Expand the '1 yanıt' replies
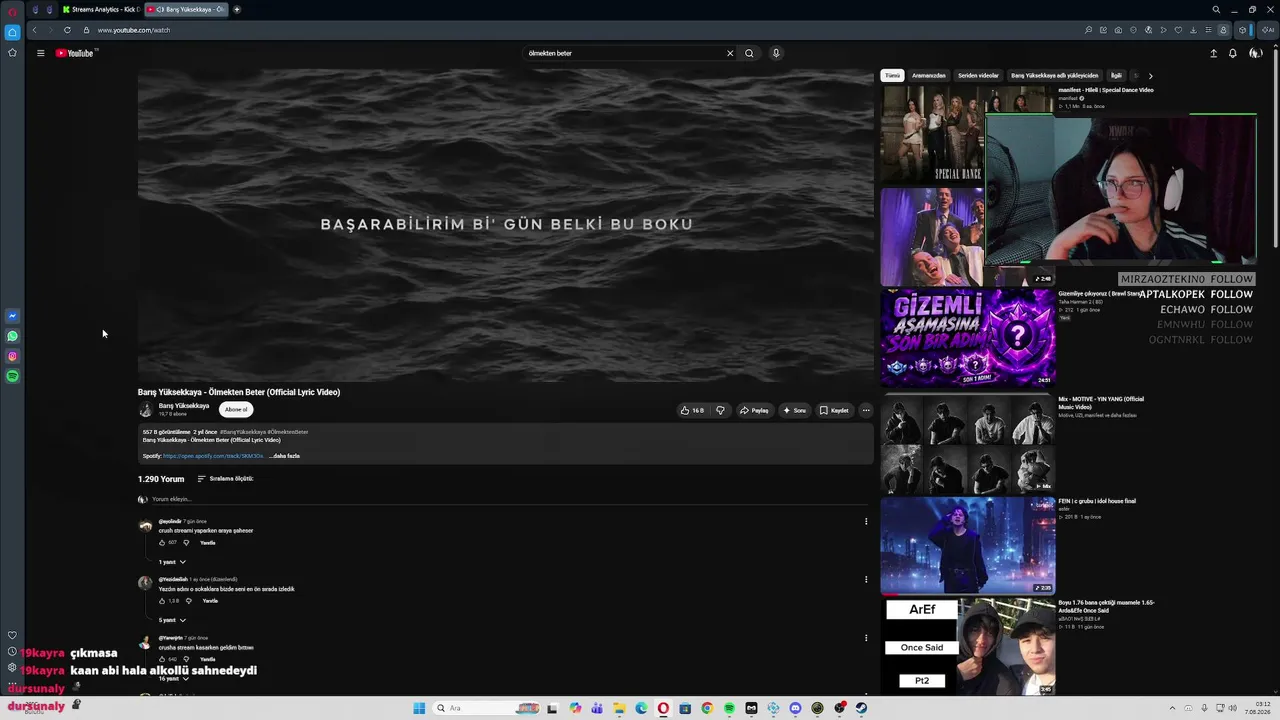Image resolution: width=1280 pixels, height=720 pixels. 172,562
